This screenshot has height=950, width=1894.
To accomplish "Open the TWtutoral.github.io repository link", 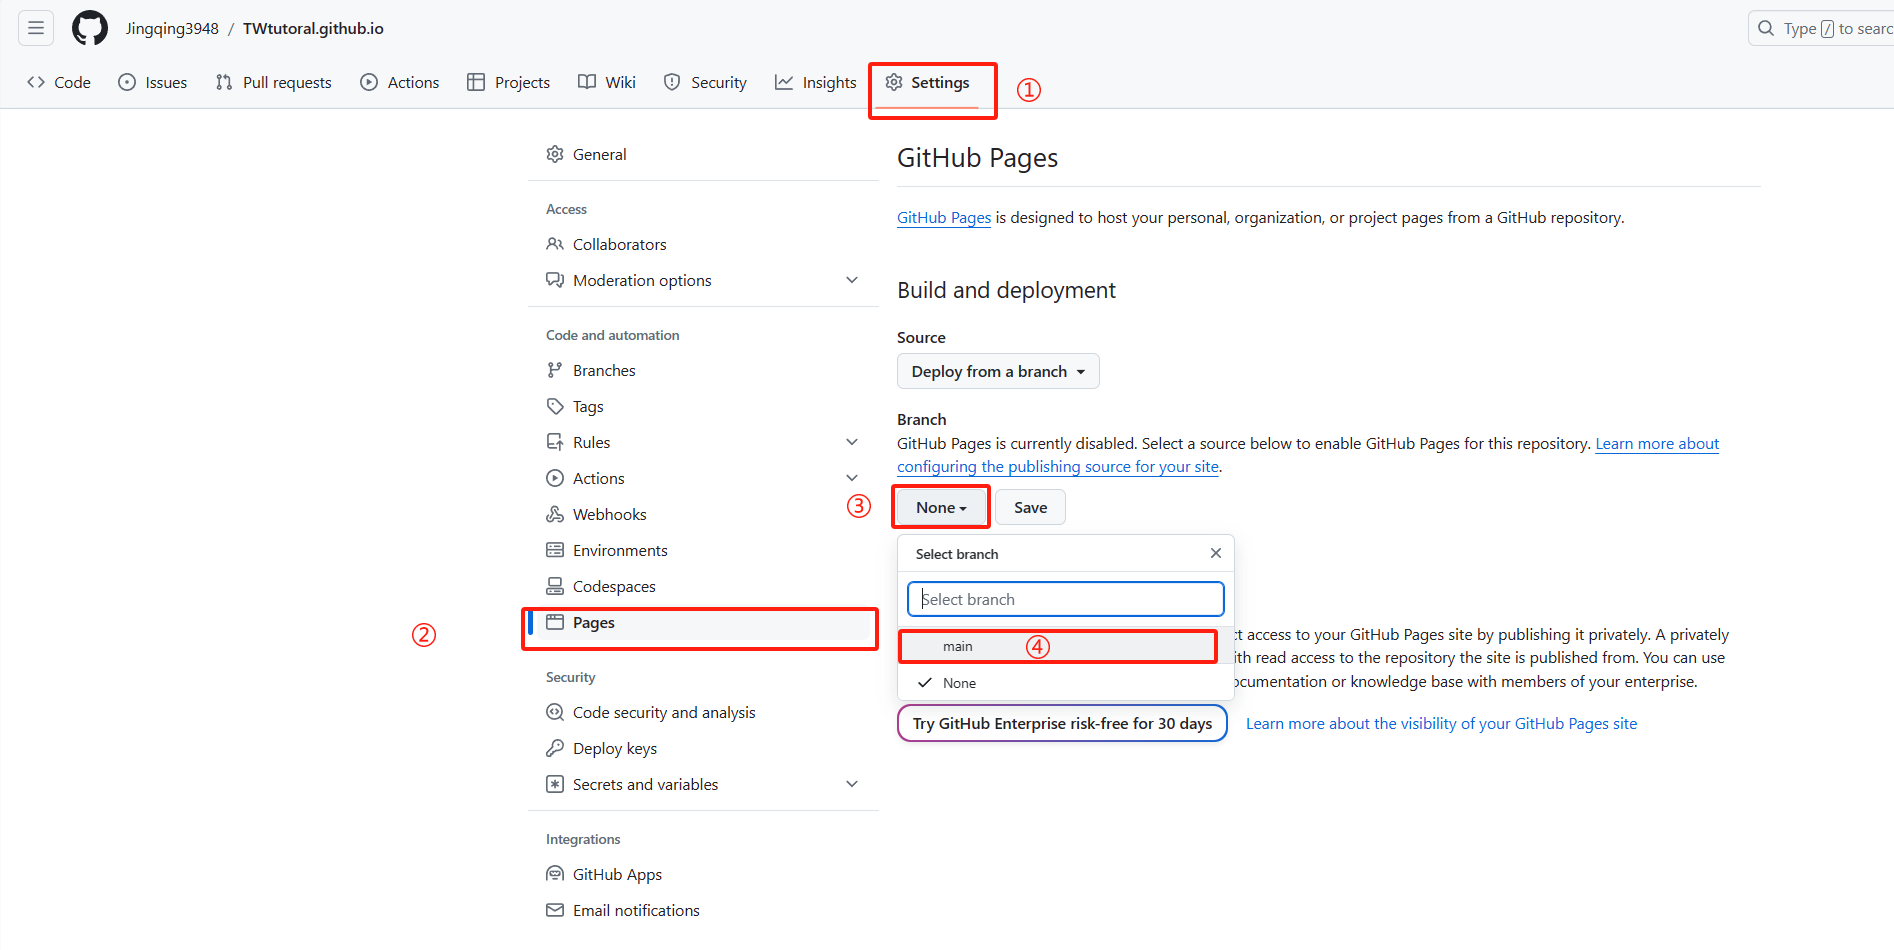I will [x=313, y=28].
